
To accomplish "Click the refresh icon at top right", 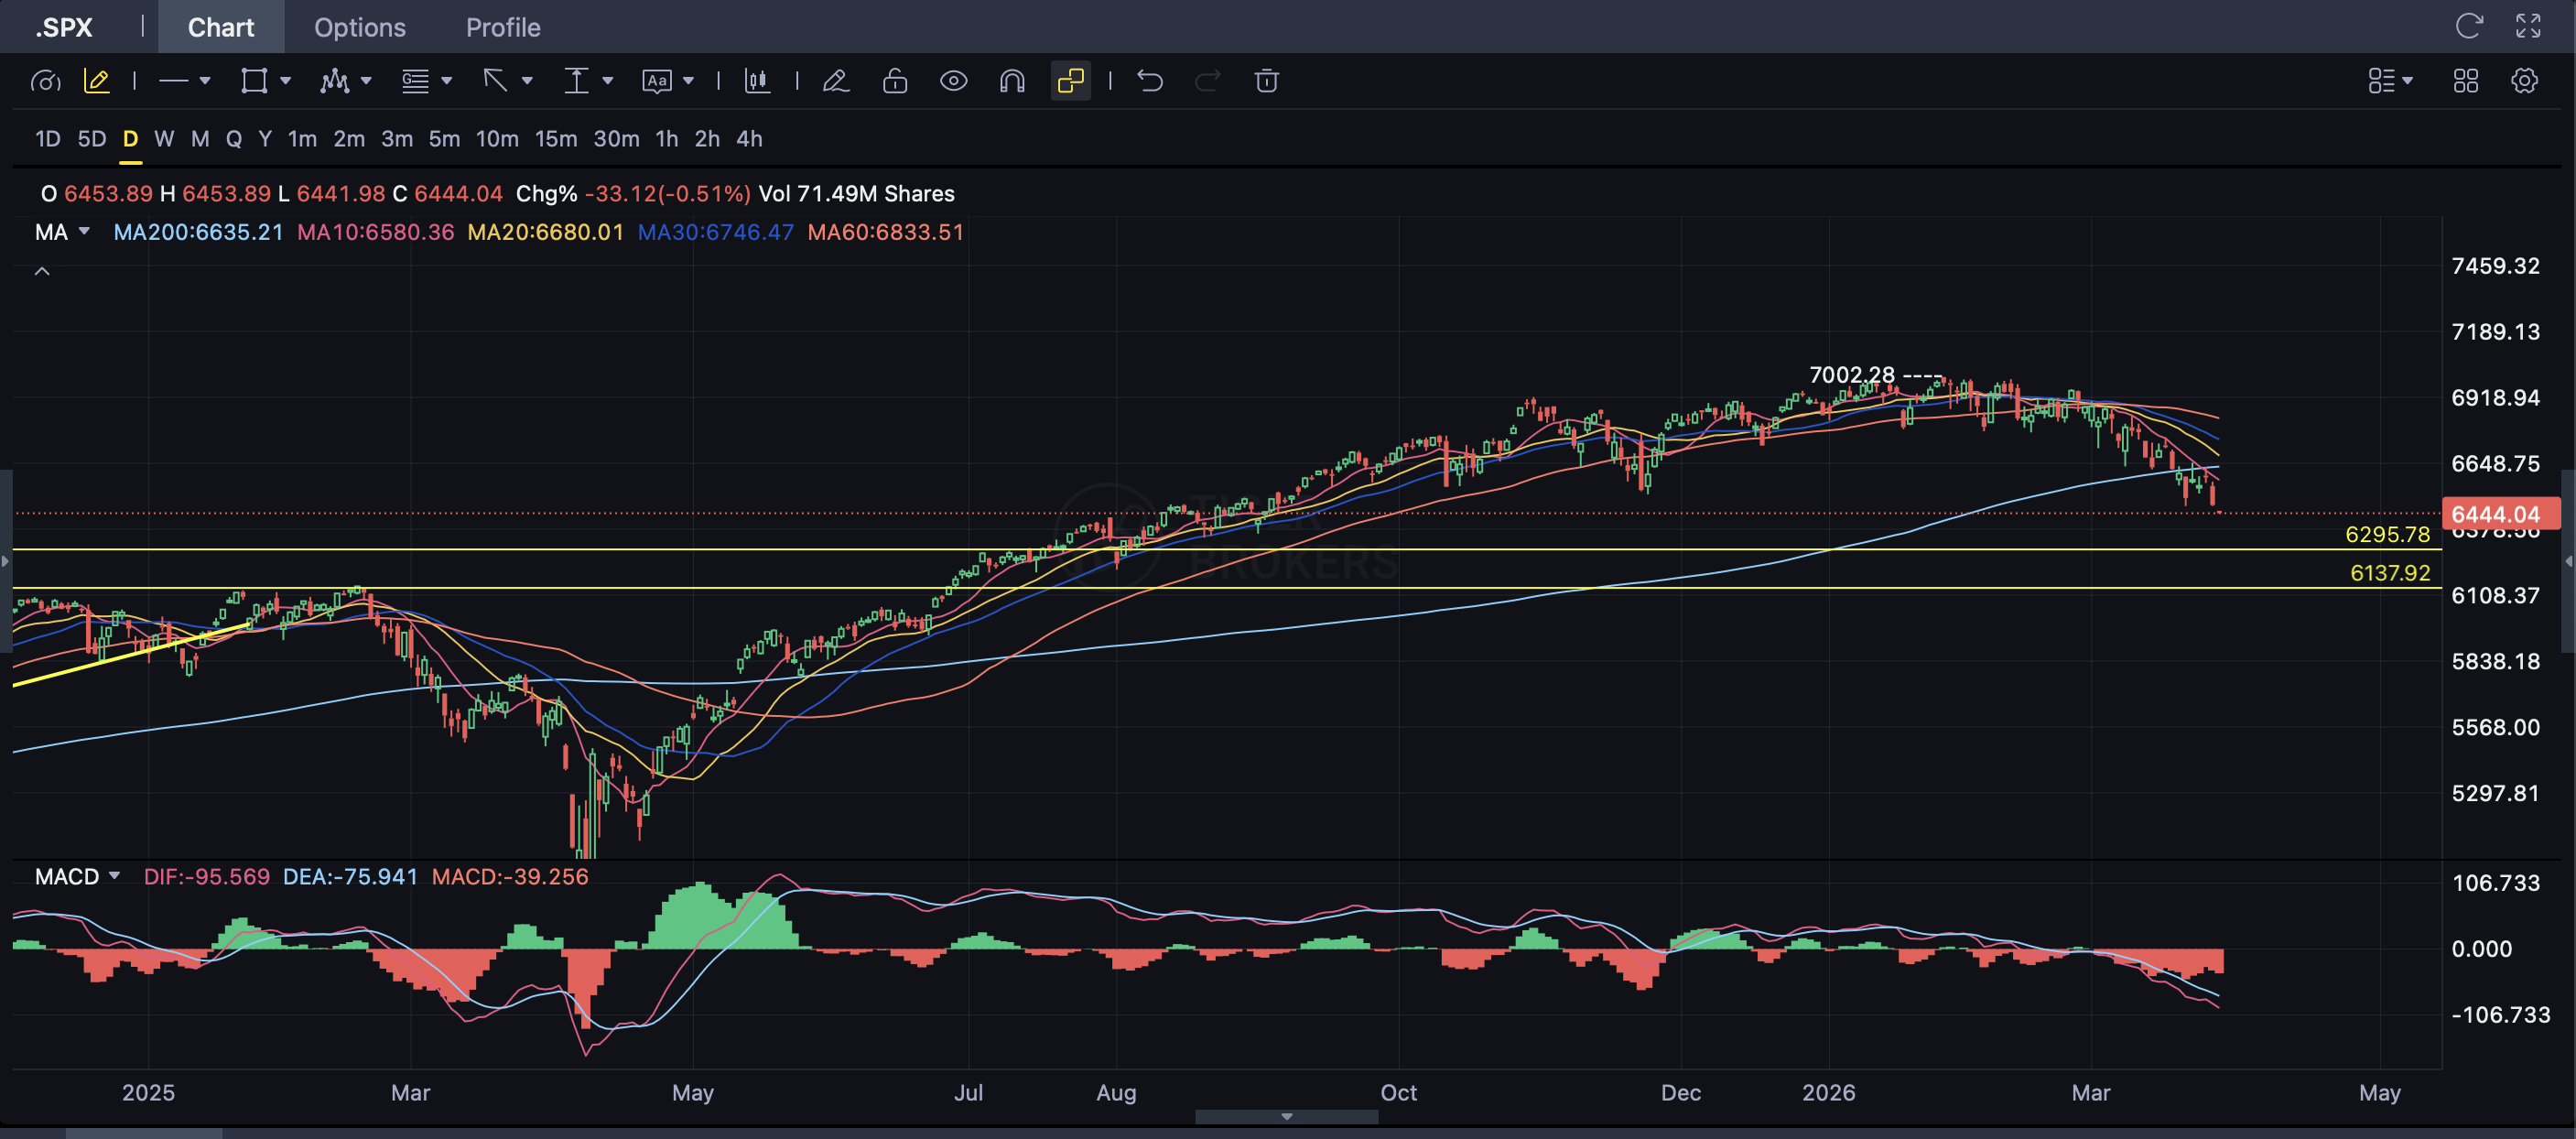I will pos(2469,26).
